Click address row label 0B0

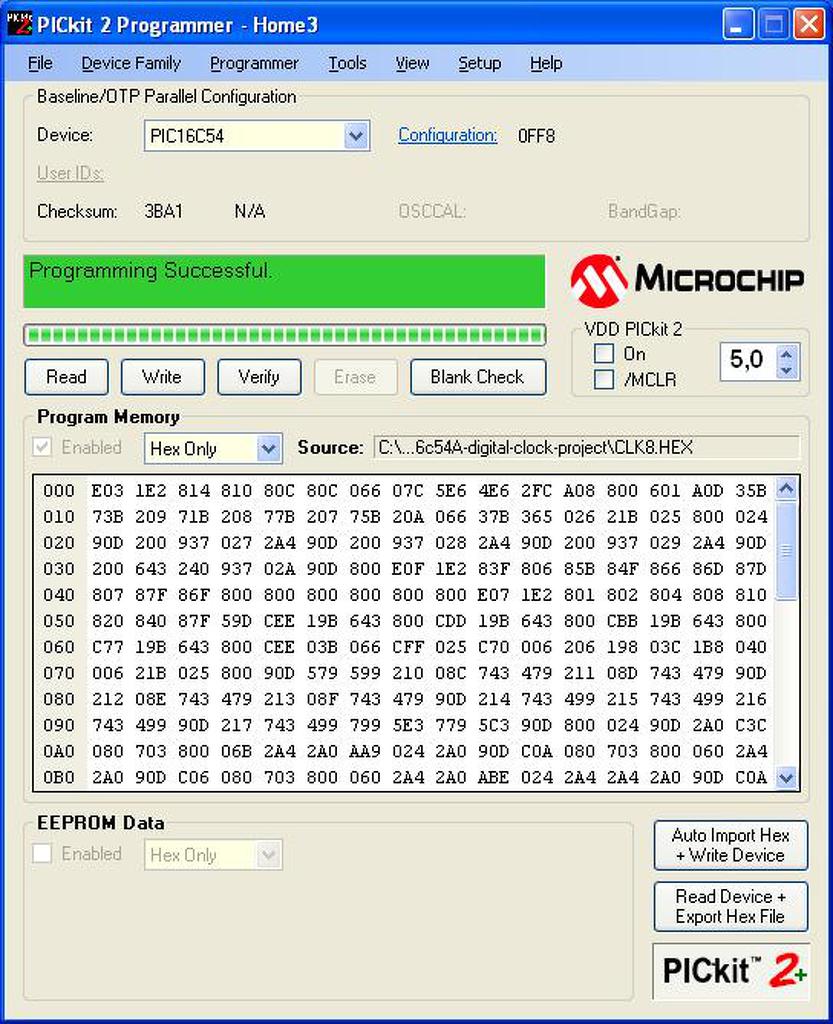coord(59,777)
